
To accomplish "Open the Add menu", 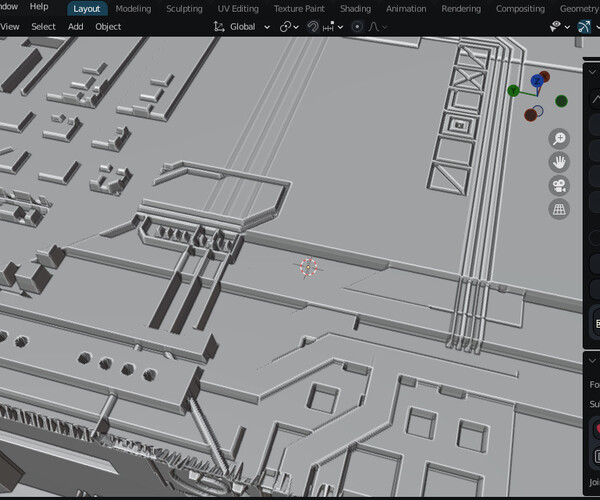I will pyautogui.click(x=75, y=27).
